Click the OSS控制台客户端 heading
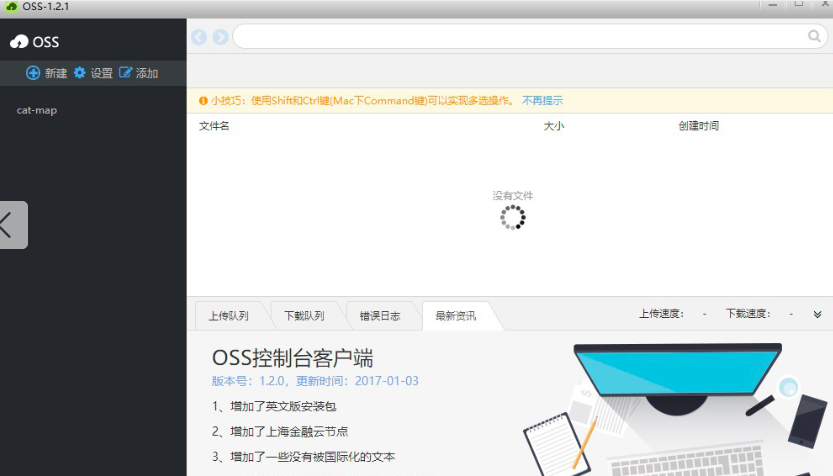 point(293,358)
